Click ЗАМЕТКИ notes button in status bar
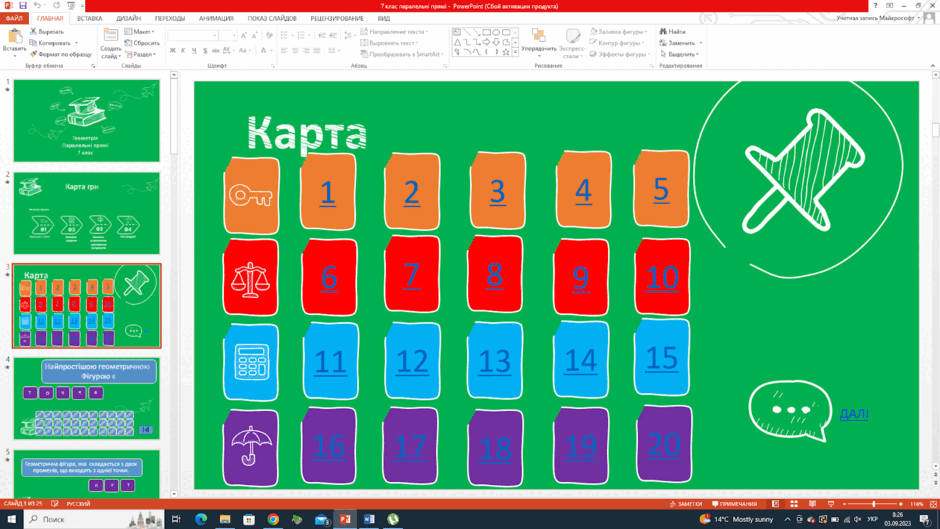This screenshot has height=529, width=940. tap(686, 504)
